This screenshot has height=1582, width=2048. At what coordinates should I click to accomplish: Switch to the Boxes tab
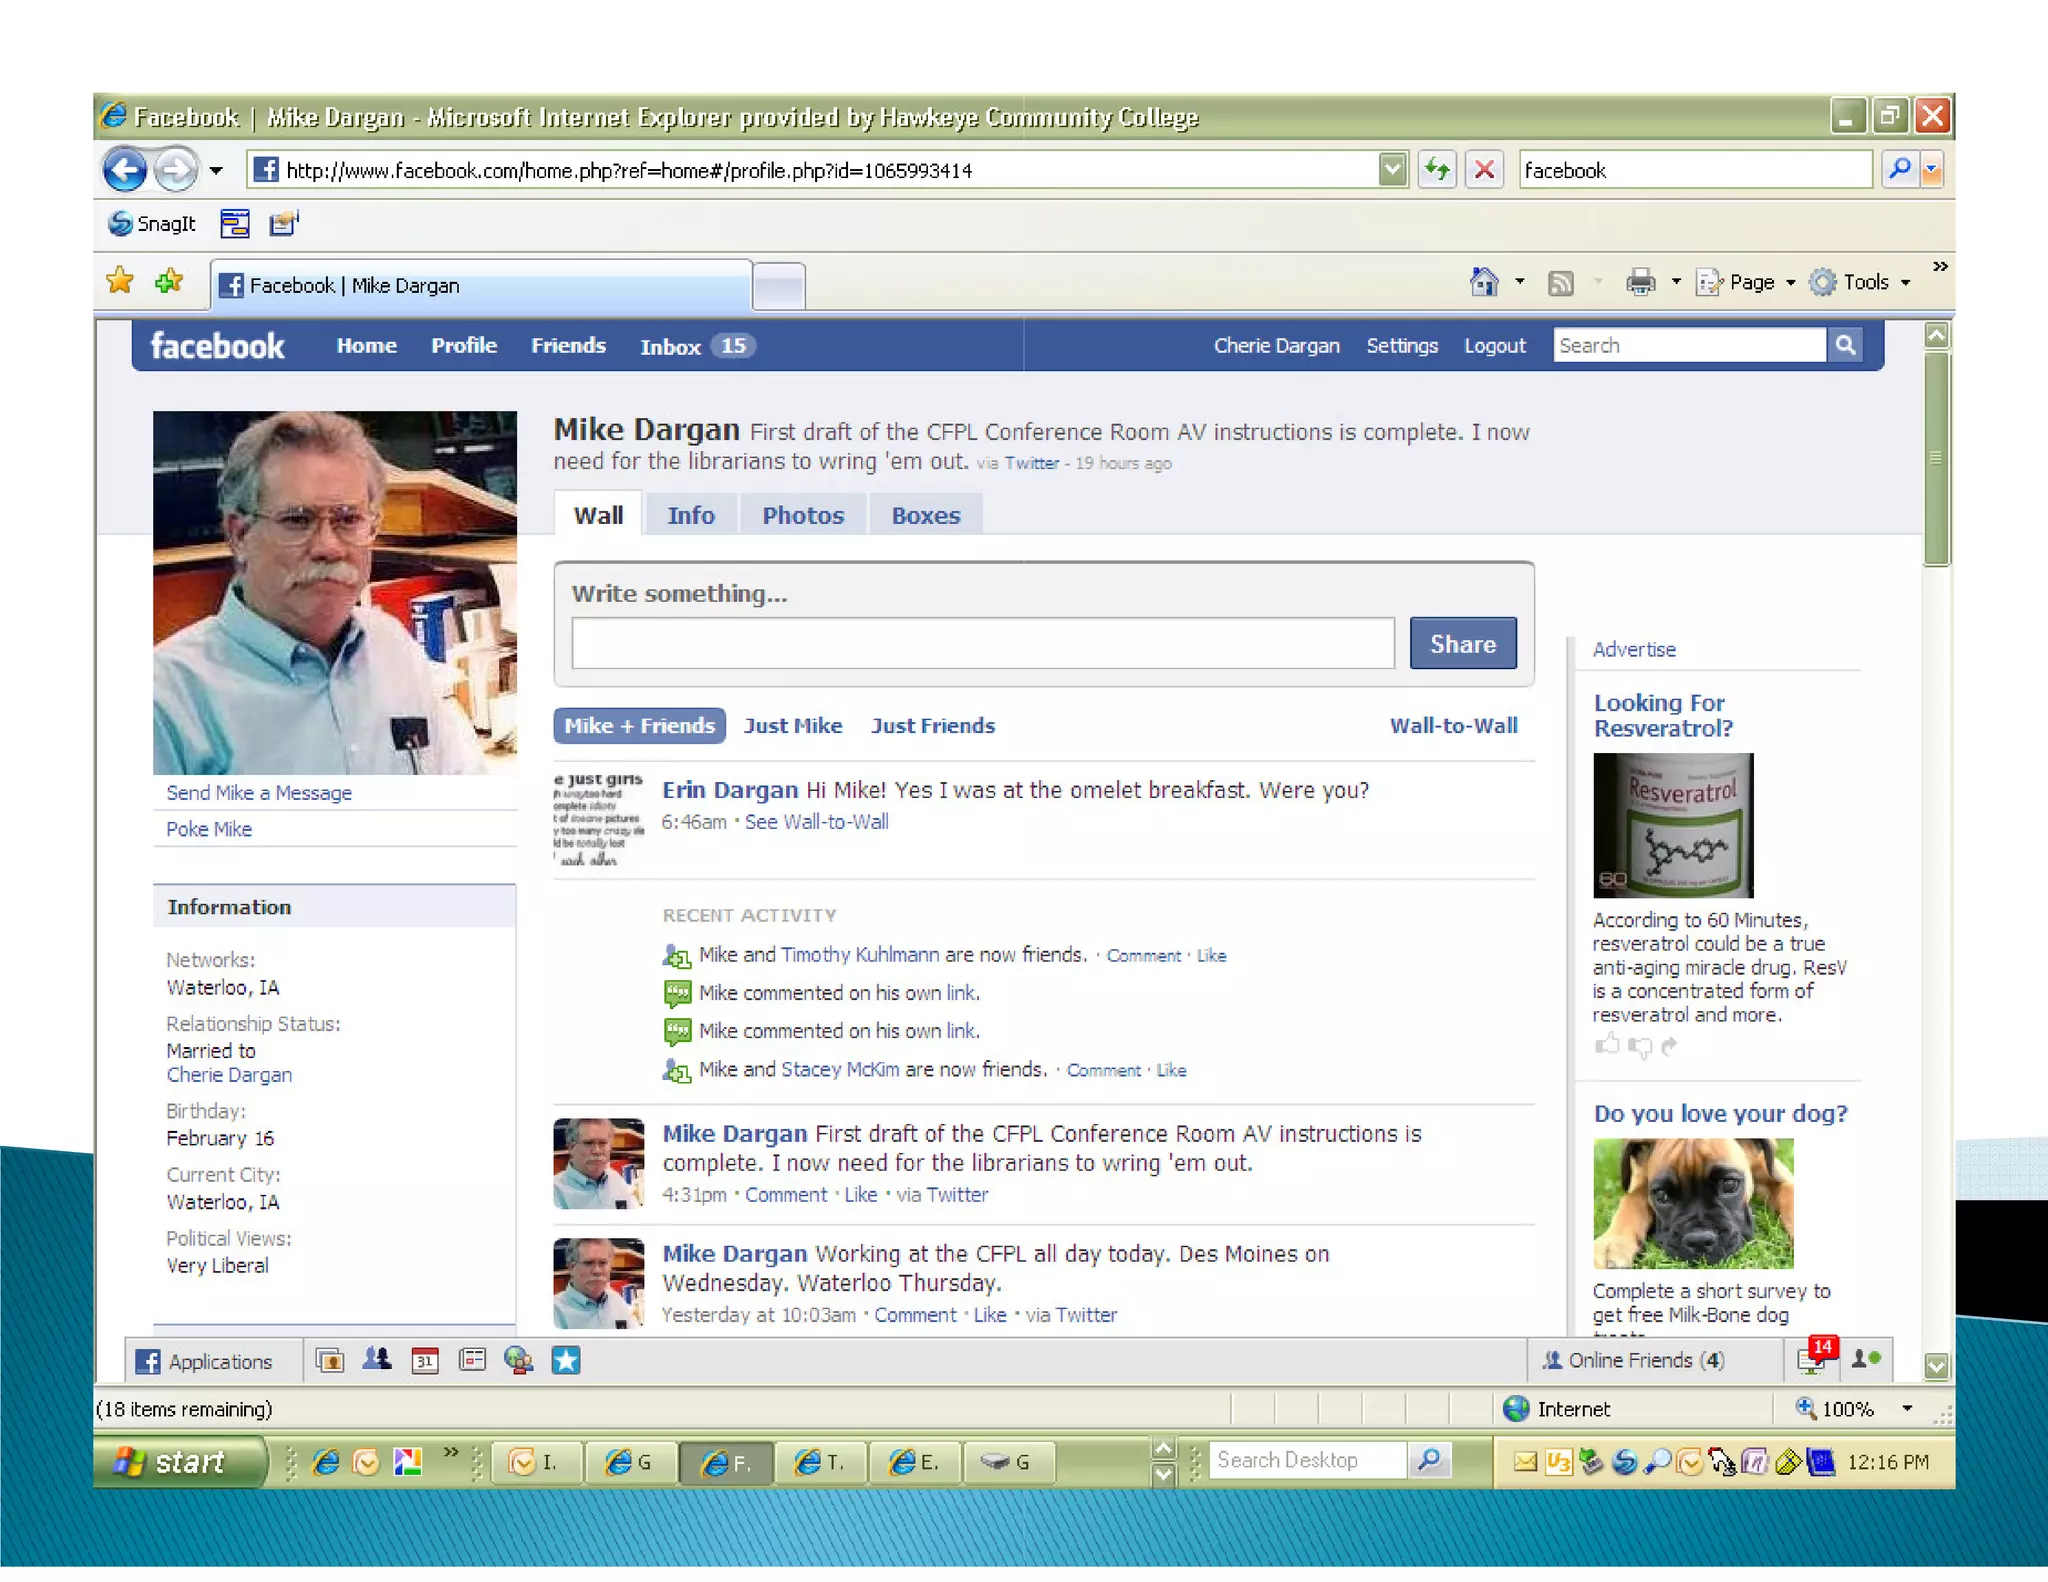[926, 515]
